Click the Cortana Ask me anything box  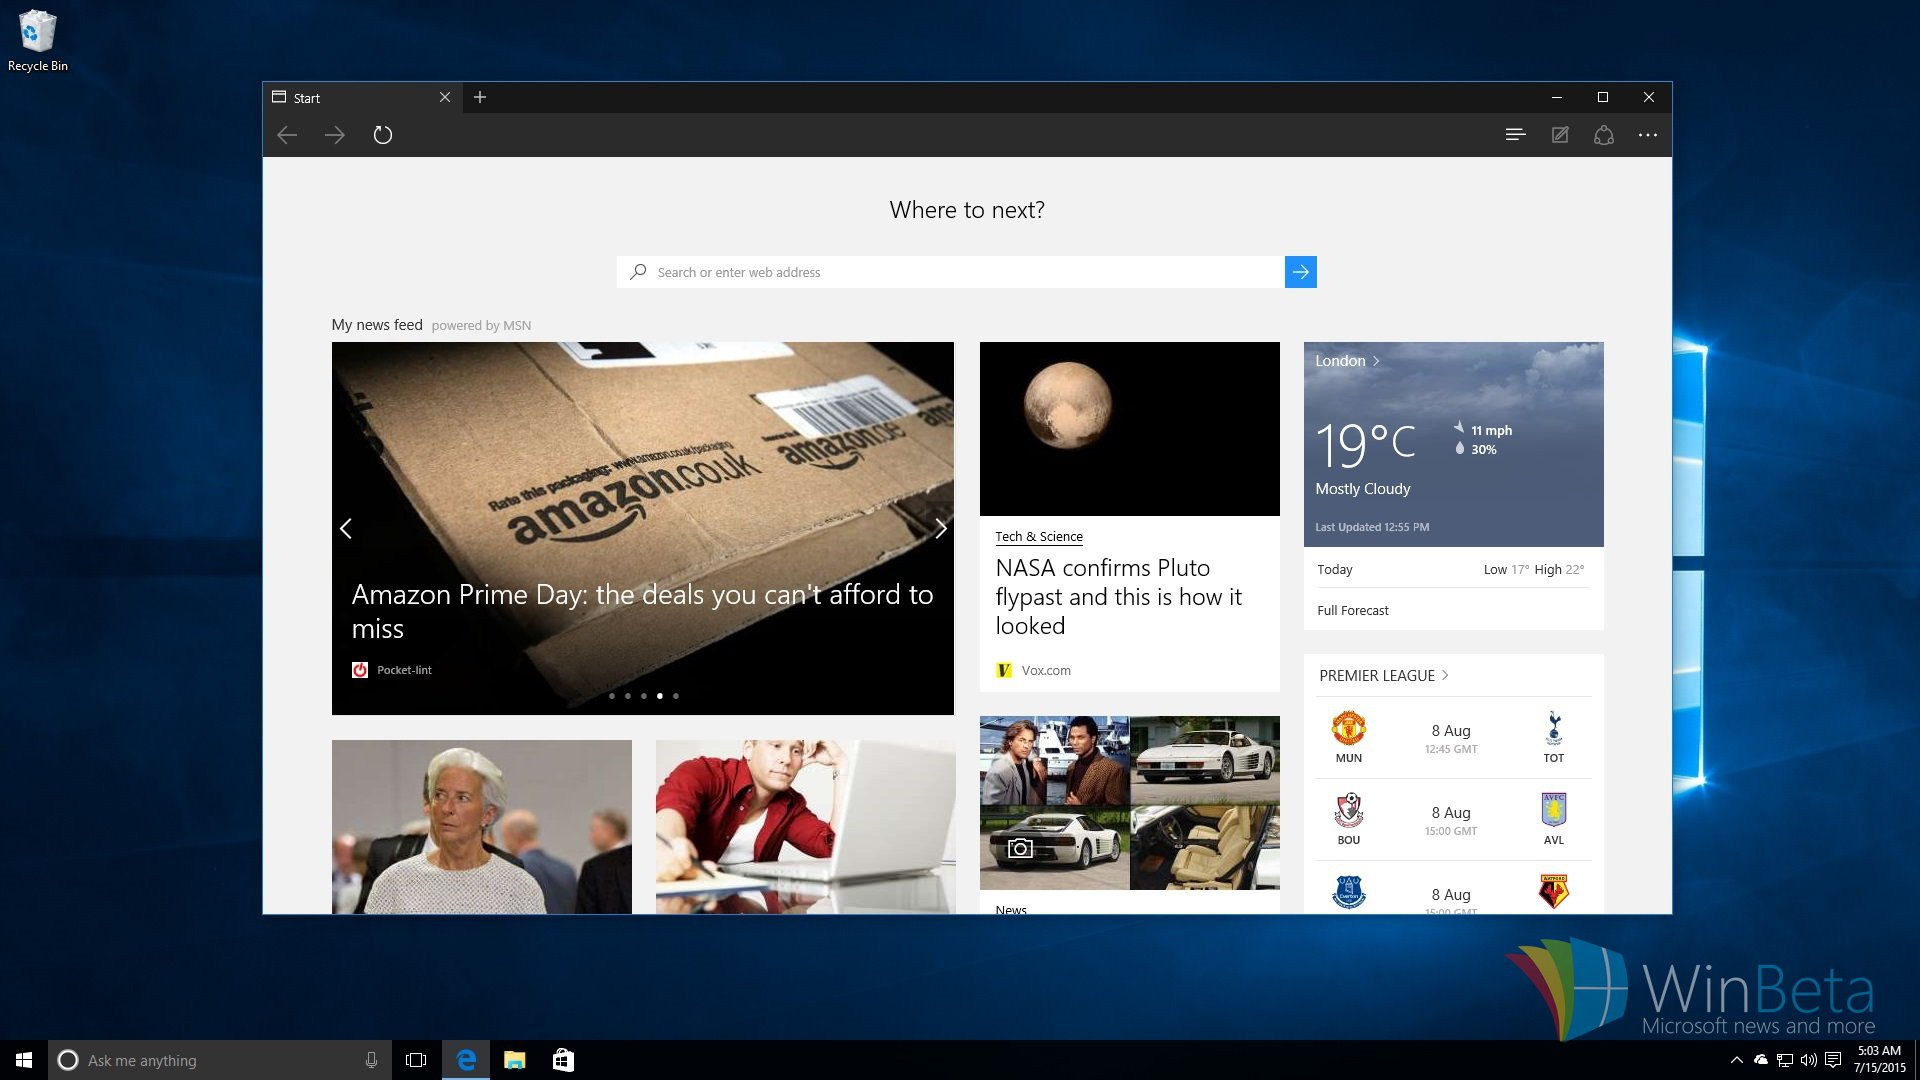click(x=218, y=1060)
